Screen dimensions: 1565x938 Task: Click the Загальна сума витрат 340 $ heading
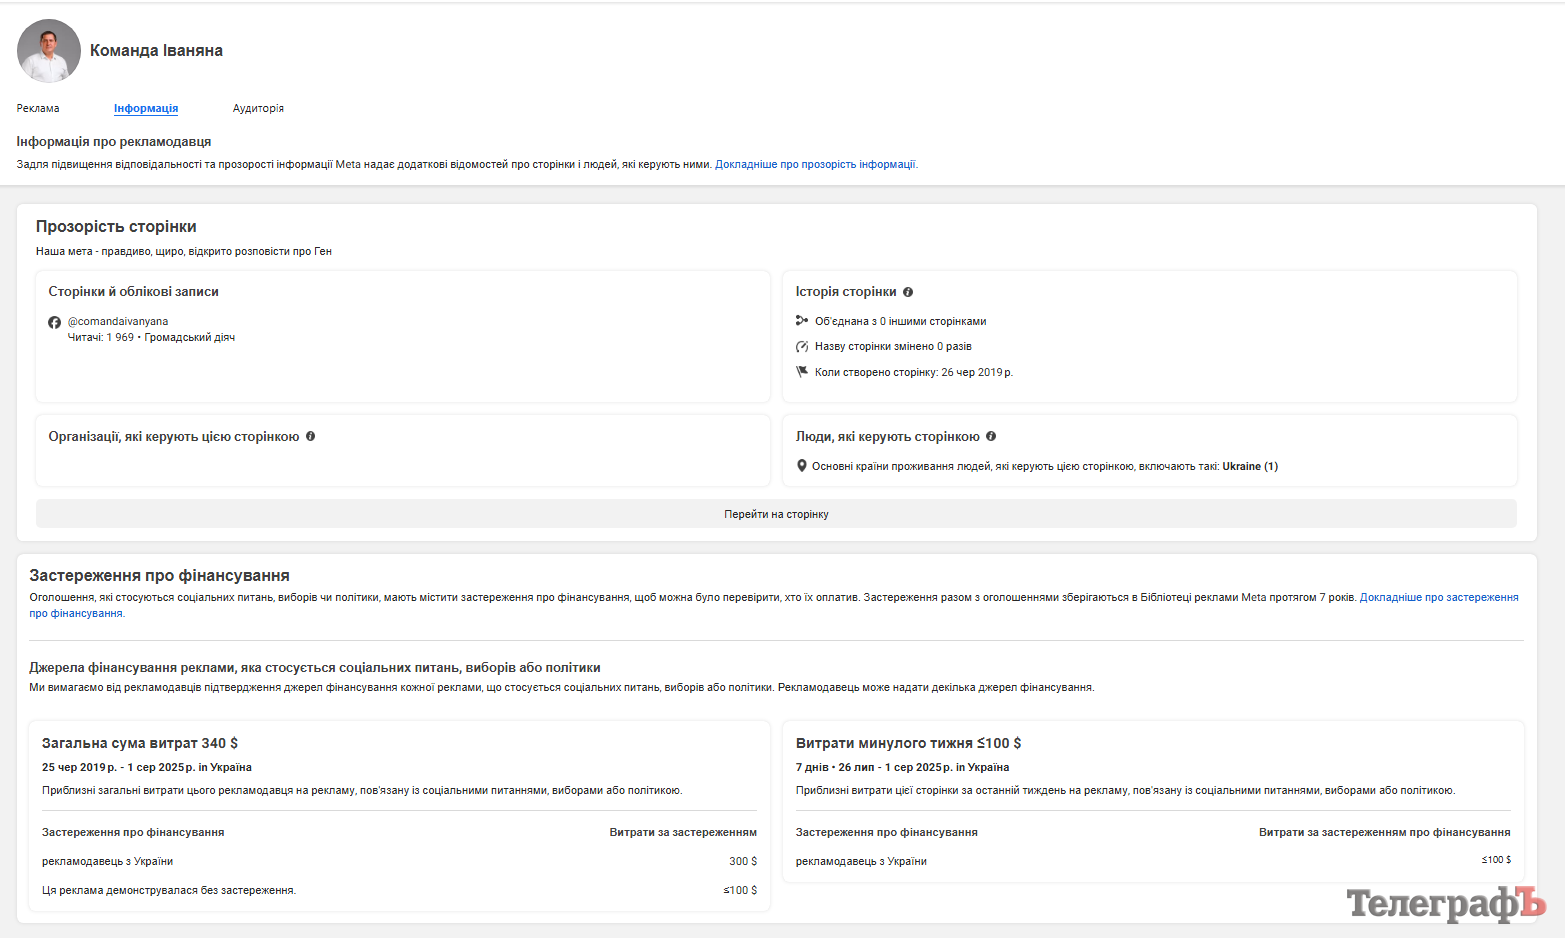pyautogui.click(x=140, y=743)
